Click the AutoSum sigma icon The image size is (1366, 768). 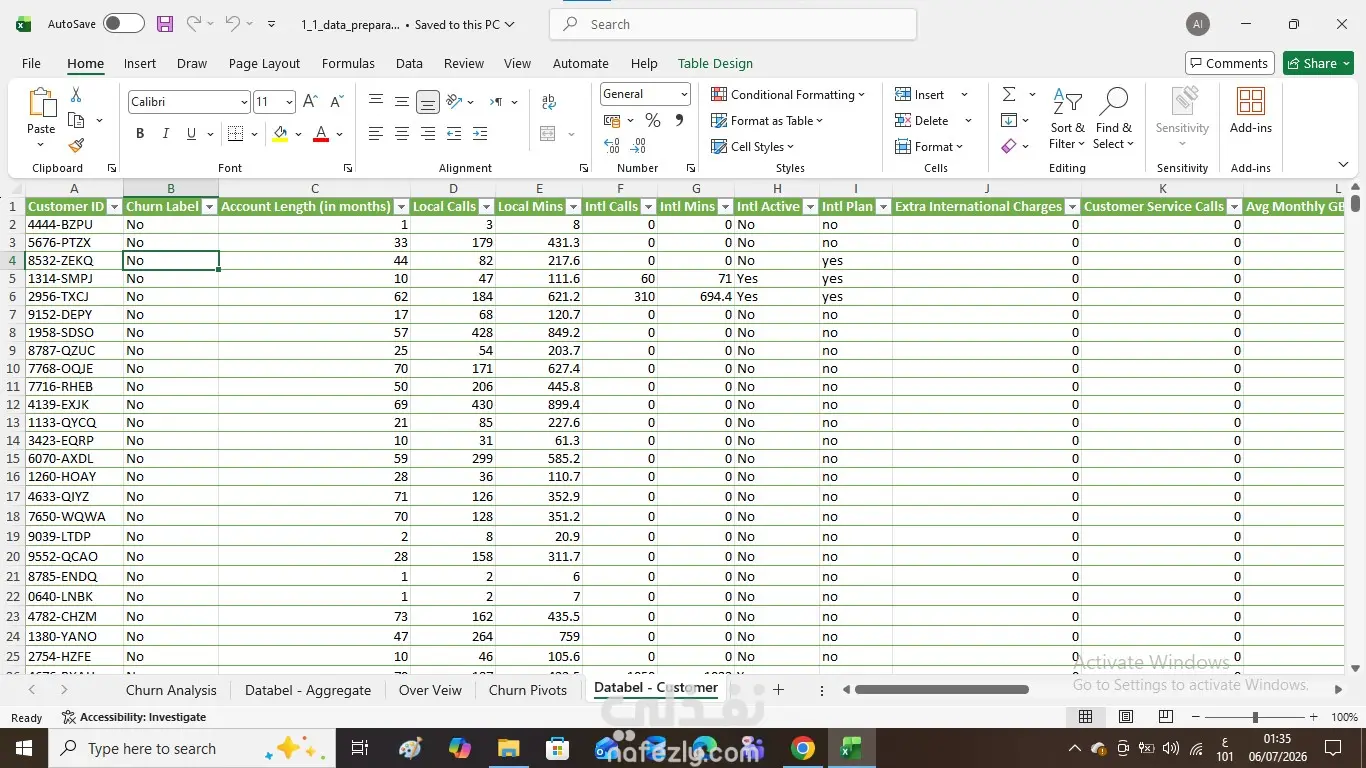coord(1009,94)
